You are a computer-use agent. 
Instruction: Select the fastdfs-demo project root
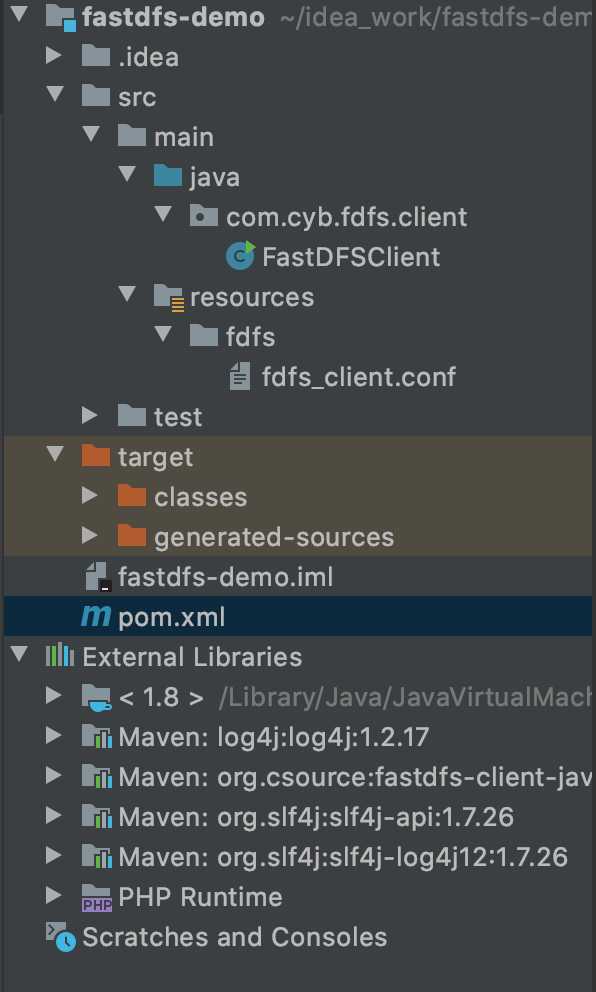[x=173, y=17]
